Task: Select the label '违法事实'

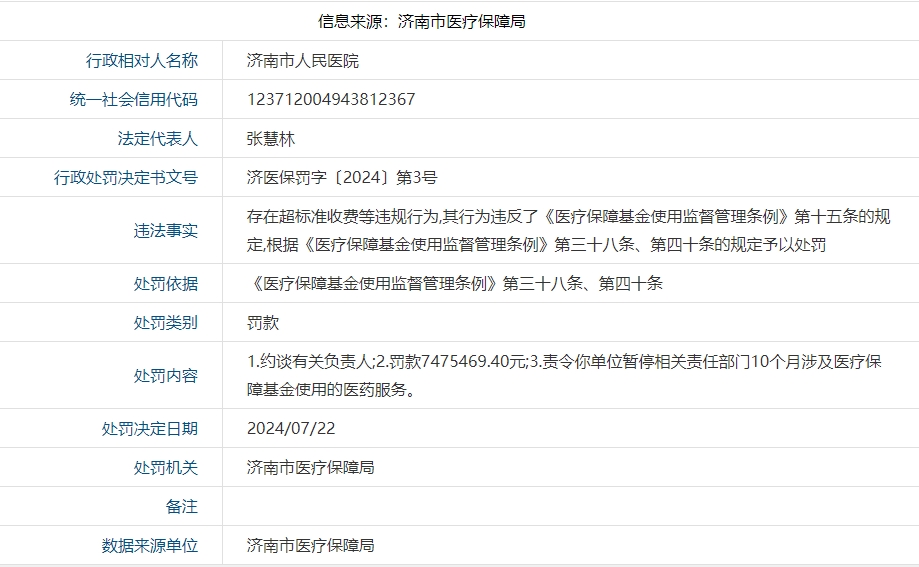Action: pos(166,230)
